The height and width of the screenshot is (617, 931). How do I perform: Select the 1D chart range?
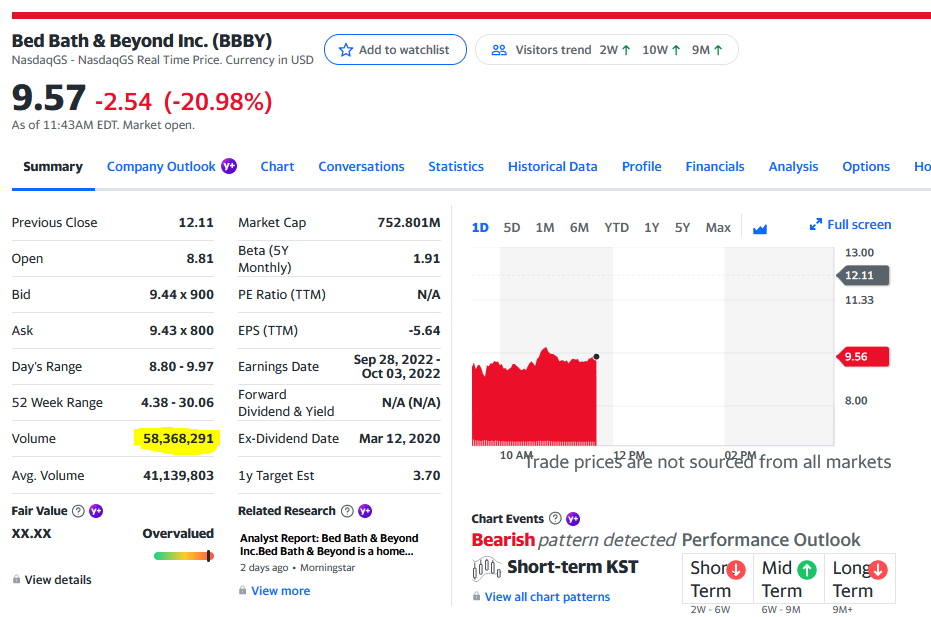coord(480,227)
